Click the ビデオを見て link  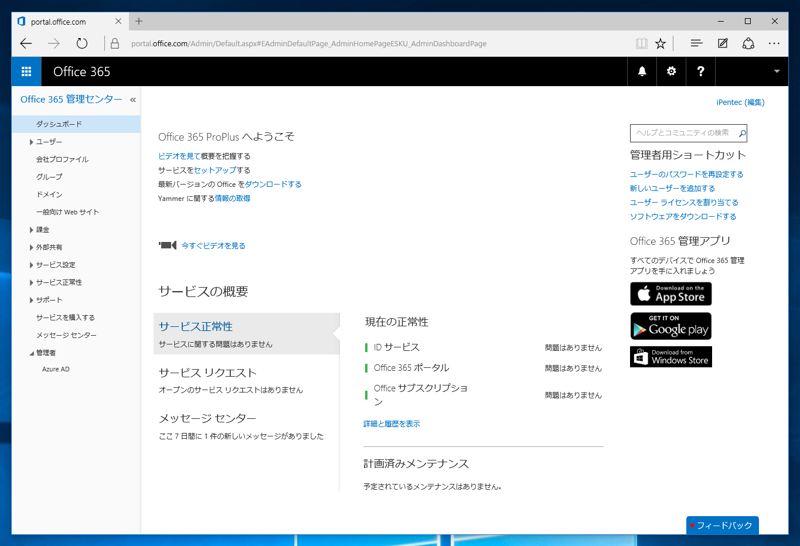click(179, 156)
